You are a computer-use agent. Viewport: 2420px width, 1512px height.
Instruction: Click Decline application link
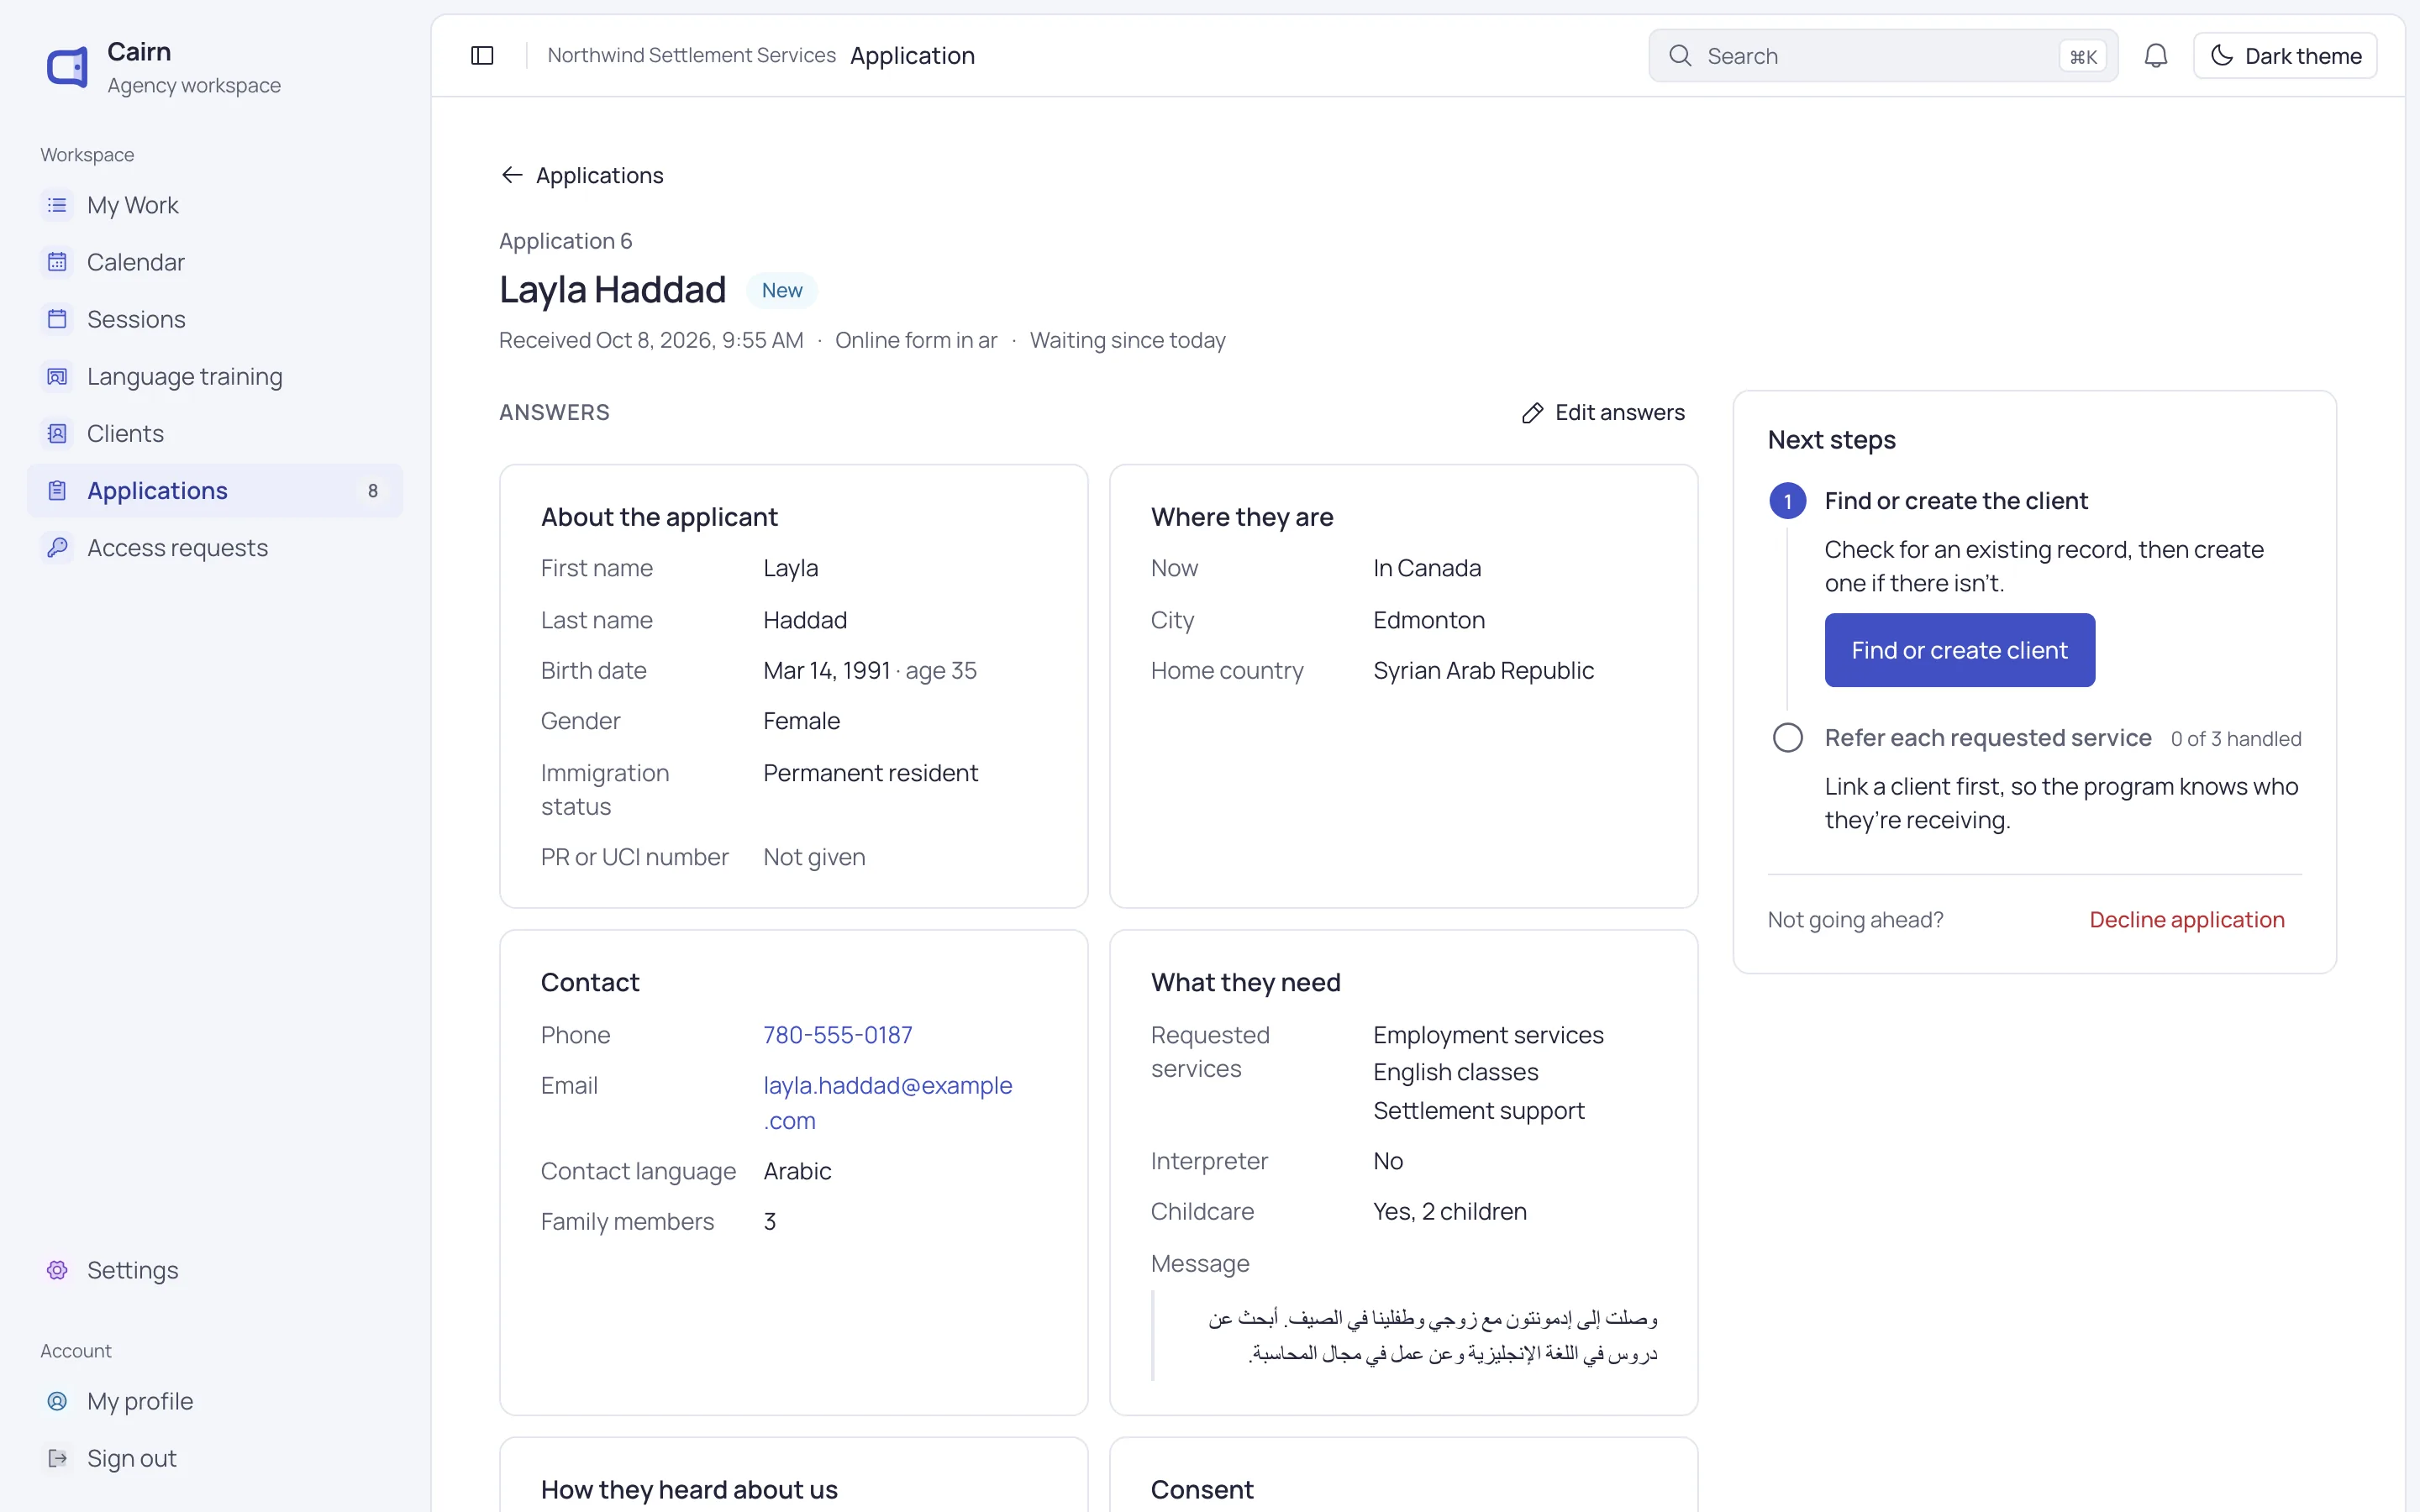point(2187,919)
